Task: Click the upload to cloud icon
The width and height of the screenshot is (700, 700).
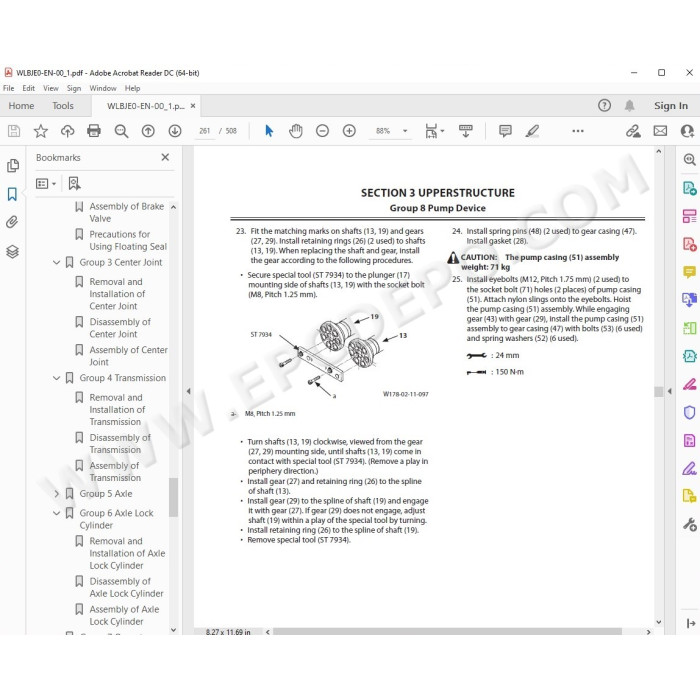Action: click(x=67, y=131)
